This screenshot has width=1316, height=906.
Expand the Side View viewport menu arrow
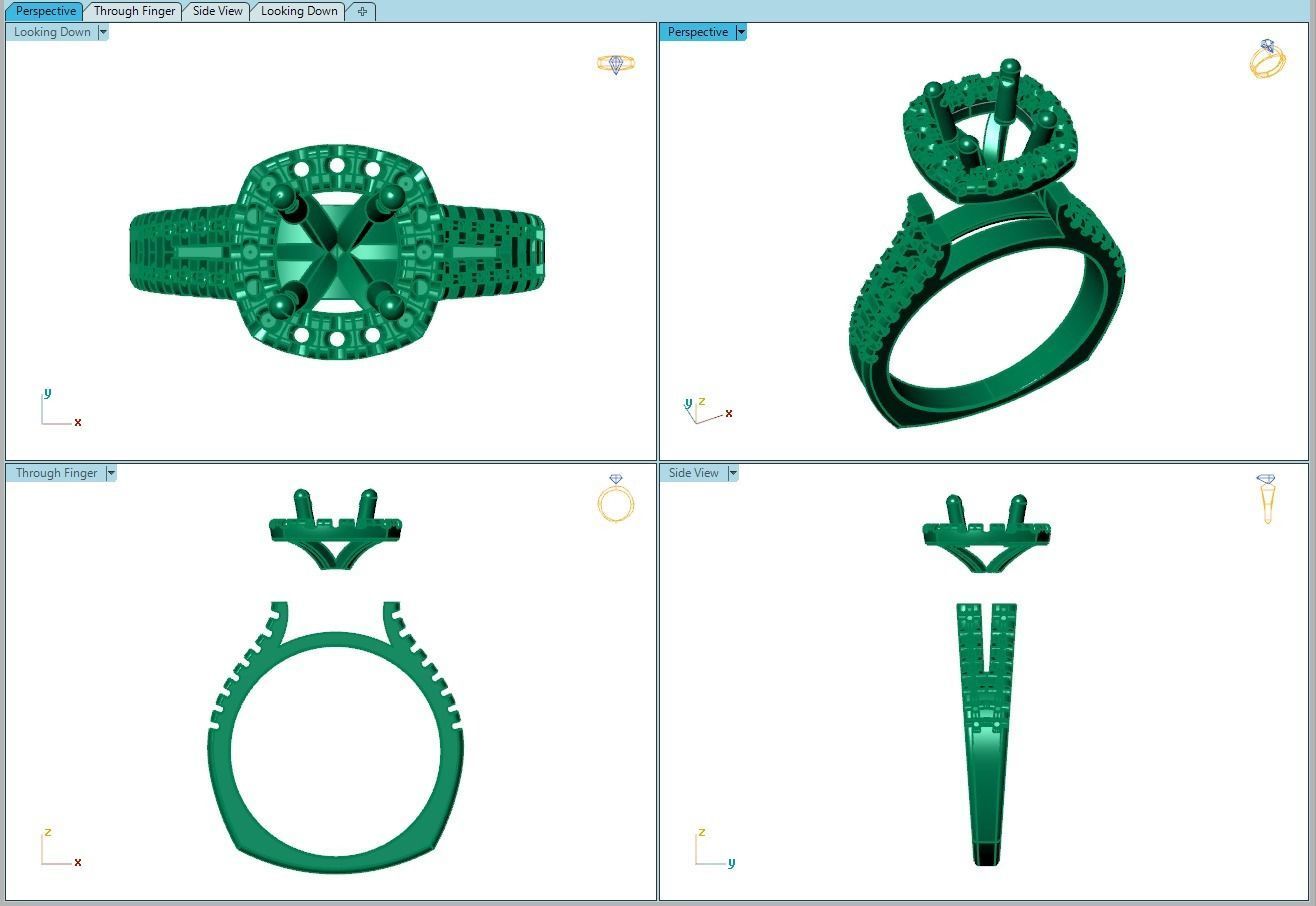pyautogui.click(x=733, y=473)
